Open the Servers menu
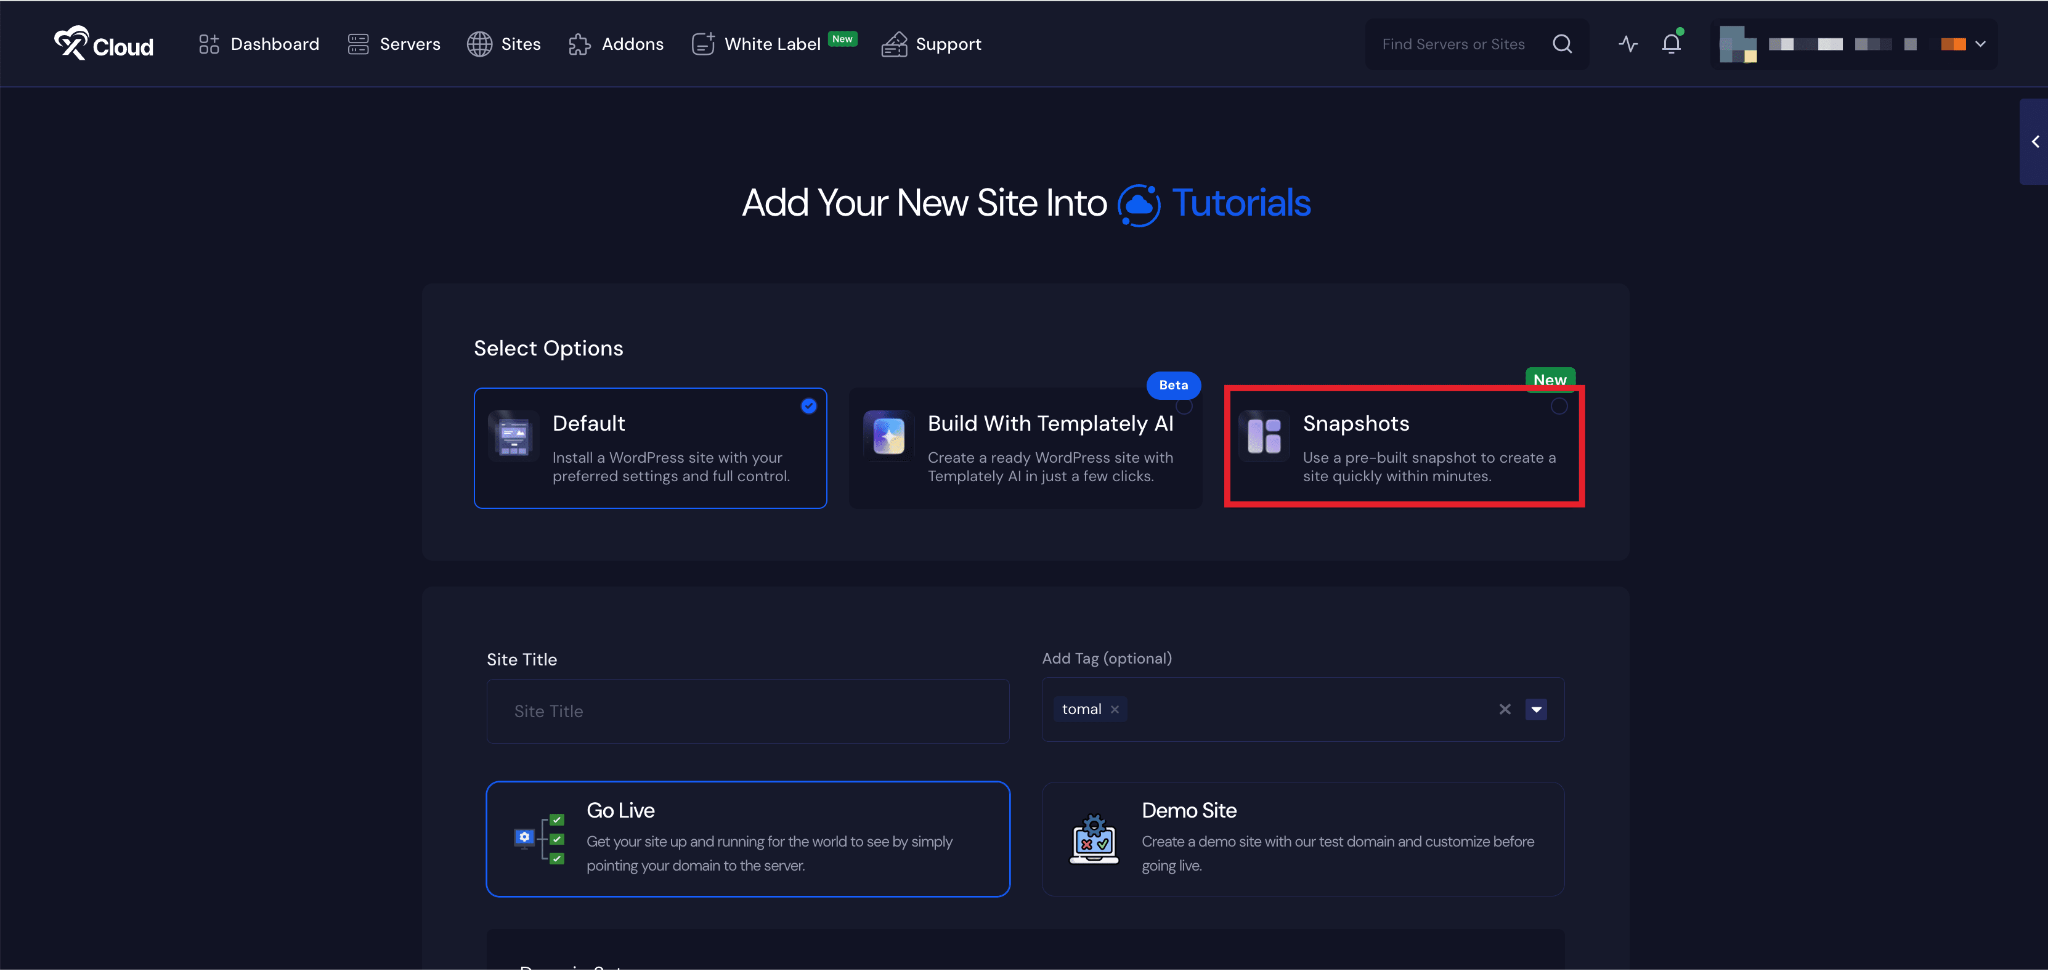 pyautogui.click(x=394, y=44)
